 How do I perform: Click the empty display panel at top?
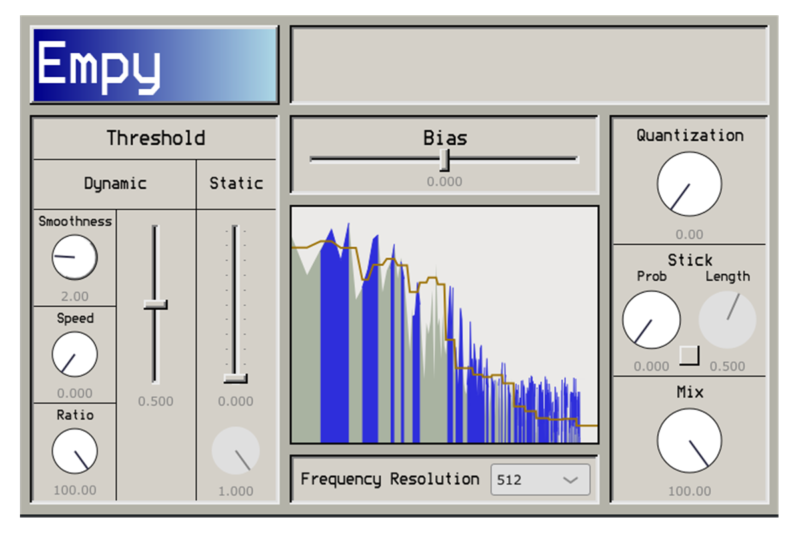[529, 66]
